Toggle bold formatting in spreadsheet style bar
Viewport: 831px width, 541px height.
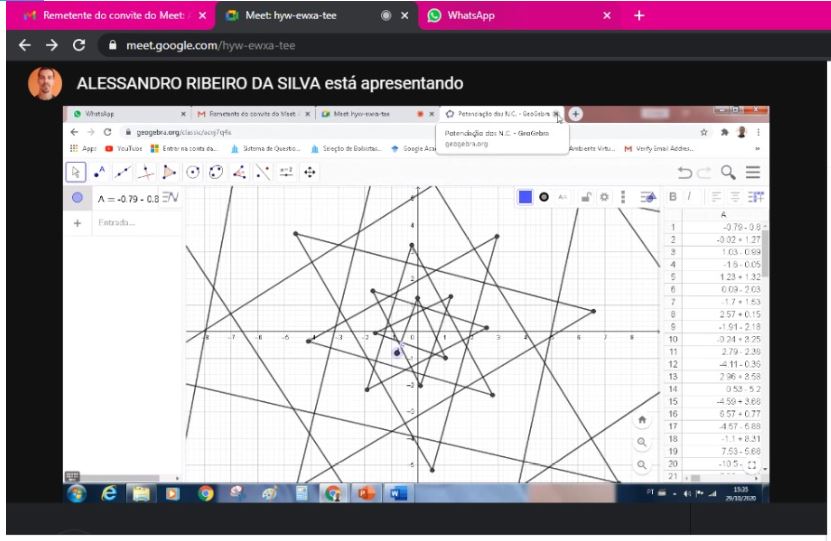[x=673, y=197]
